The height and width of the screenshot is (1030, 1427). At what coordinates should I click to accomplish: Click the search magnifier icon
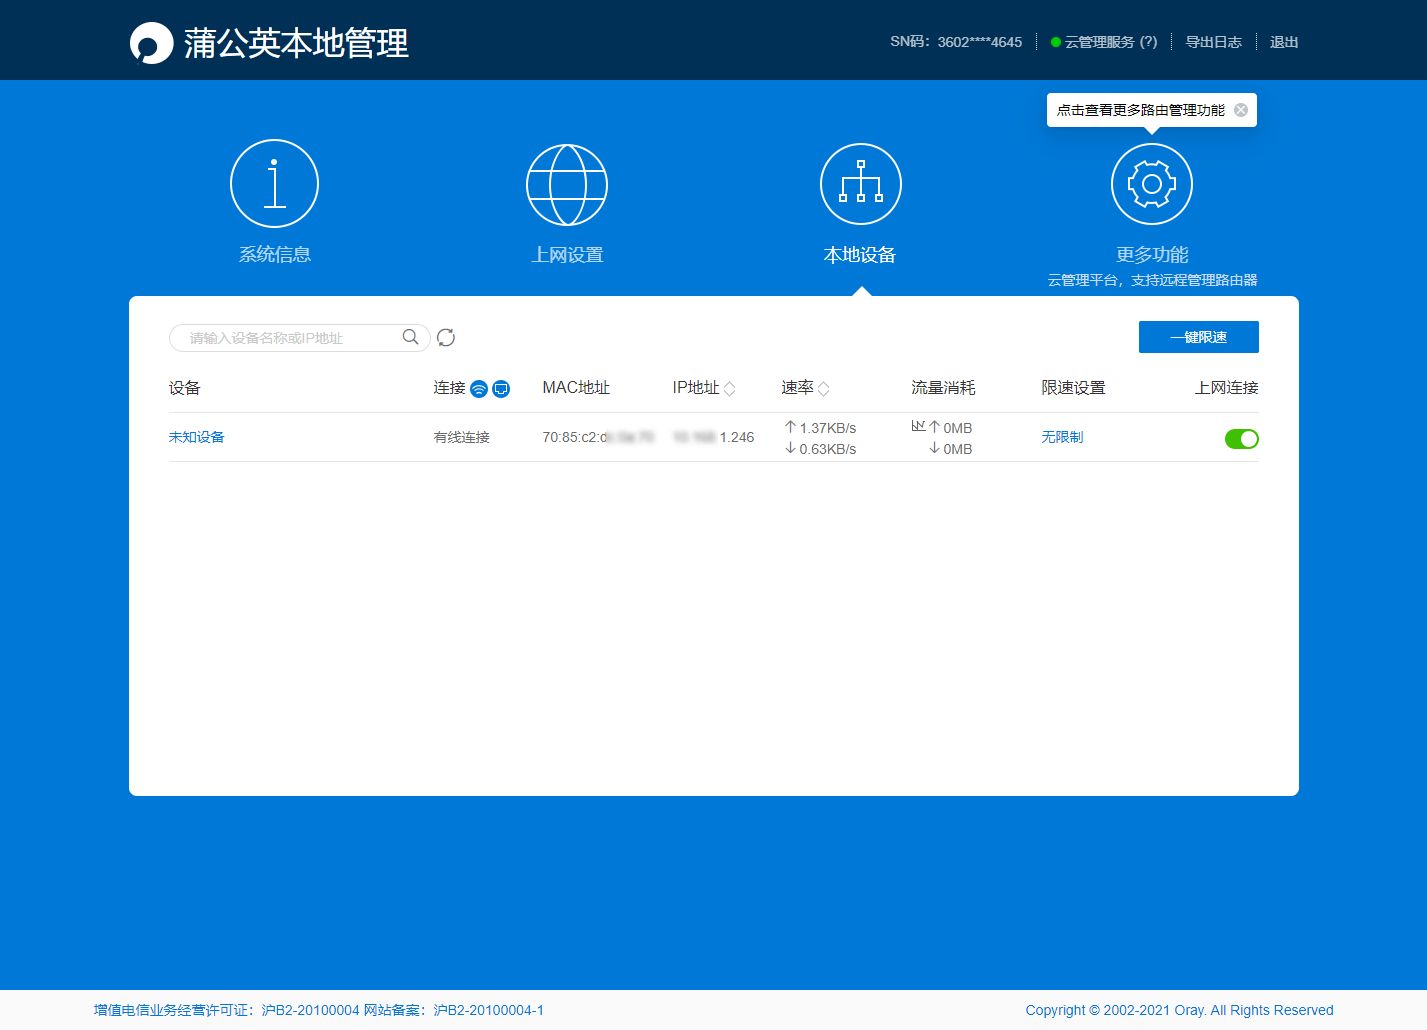click(x=410, y=337)
